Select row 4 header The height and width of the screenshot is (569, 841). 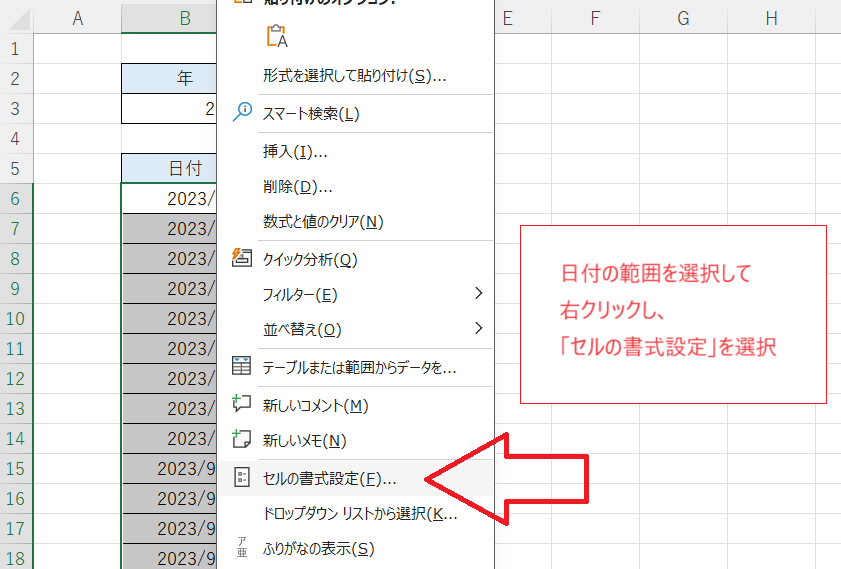pos(16,139)
